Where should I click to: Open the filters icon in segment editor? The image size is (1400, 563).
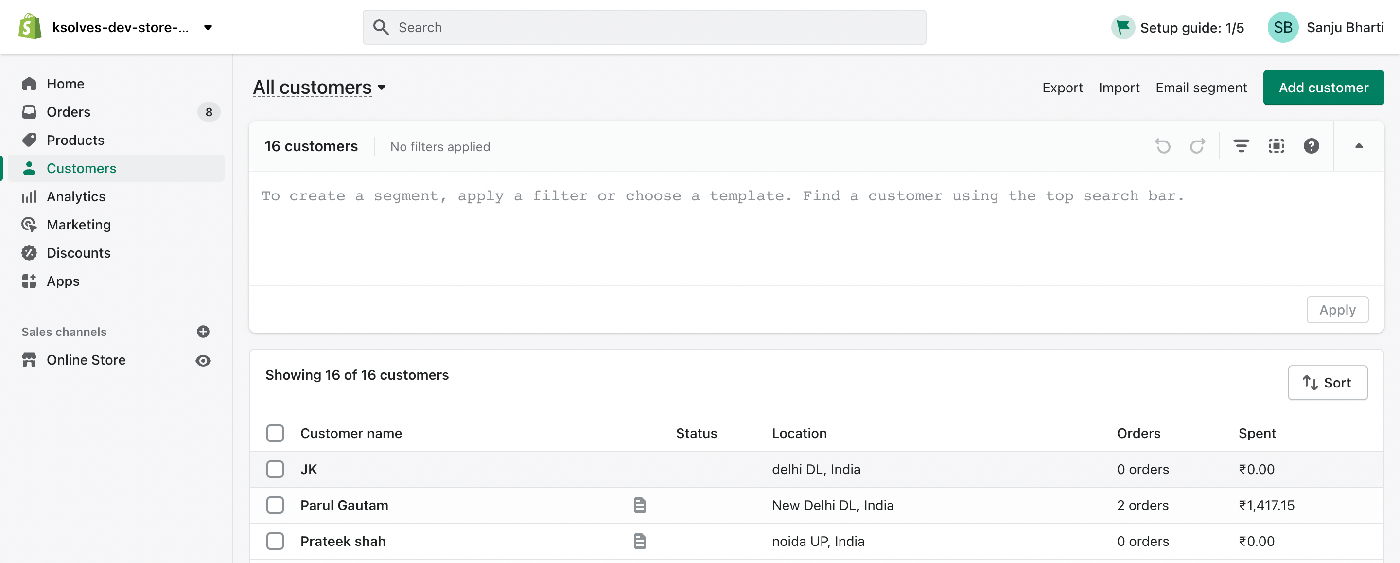click(1241, 146)
